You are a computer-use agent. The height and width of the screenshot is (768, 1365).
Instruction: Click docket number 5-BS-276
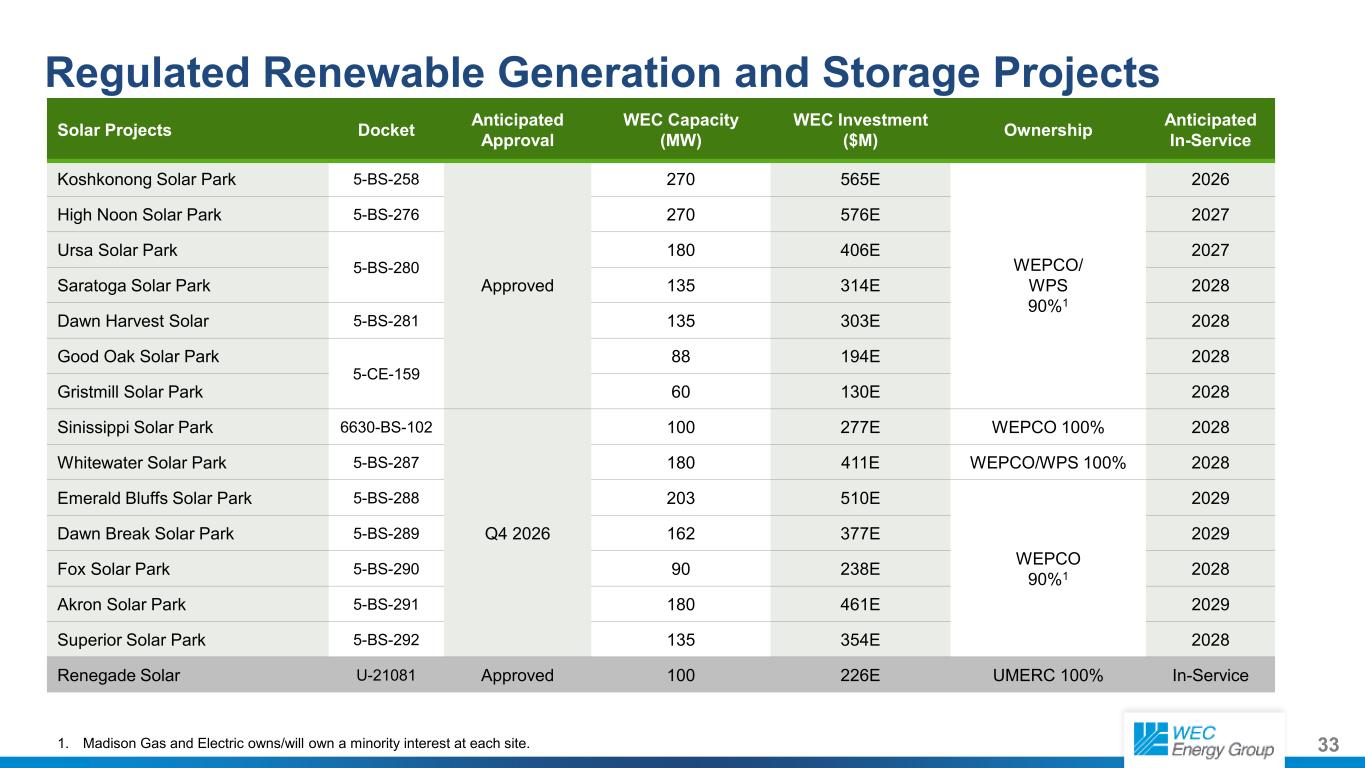pos(386,215)
